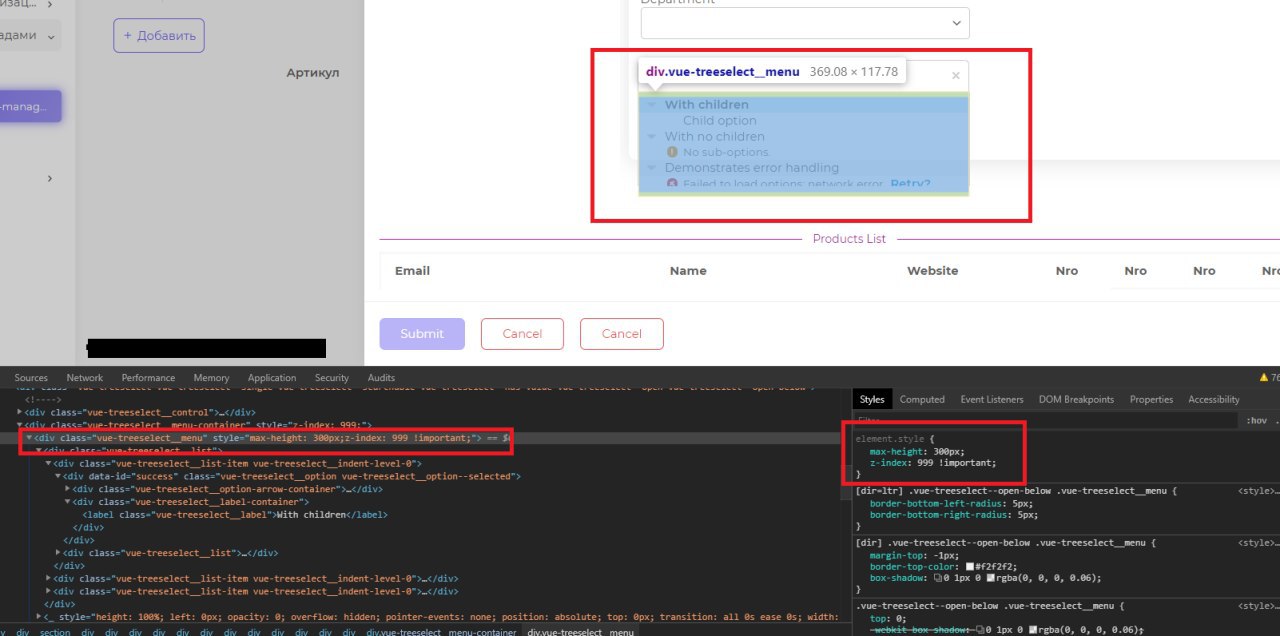Click the Email column header

412,271
